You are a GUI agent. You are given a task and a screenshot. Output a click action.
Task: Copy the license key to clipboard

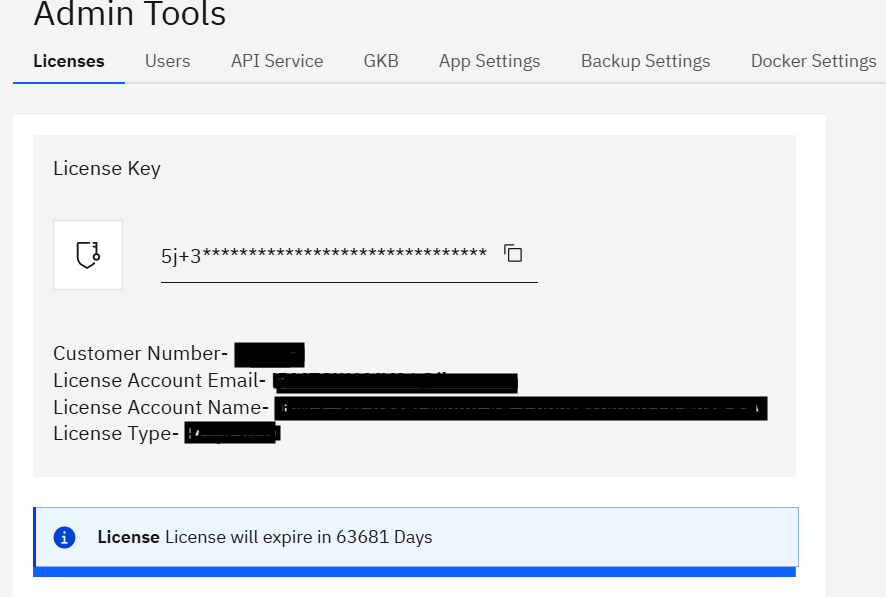(x=513, y=254)
